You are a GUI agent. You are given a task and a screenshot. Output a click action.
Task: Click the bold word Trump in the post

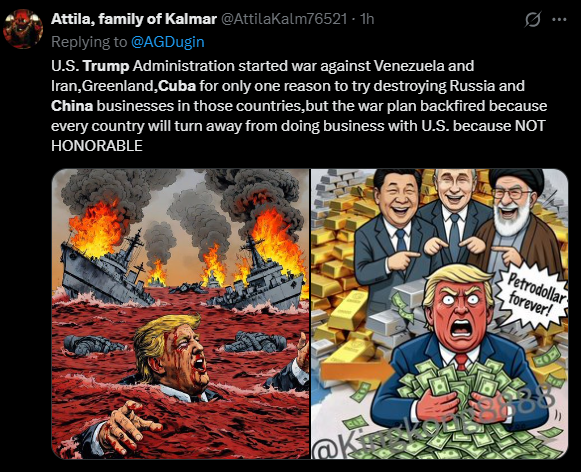coord(106,66)
